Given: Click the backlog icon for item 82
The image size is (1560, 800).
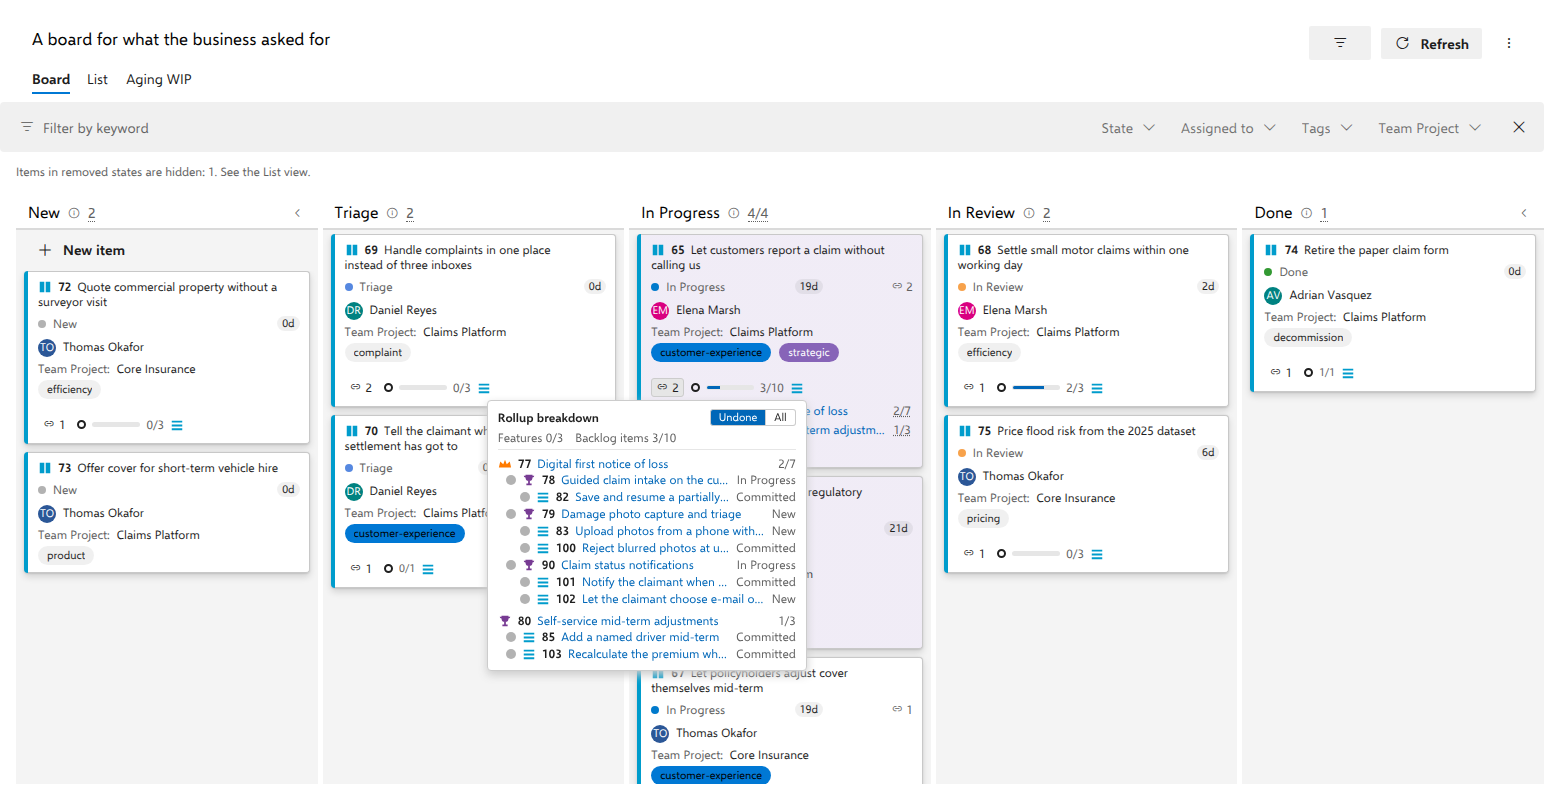Looking at the screenshot, I should tap(543, 497).
